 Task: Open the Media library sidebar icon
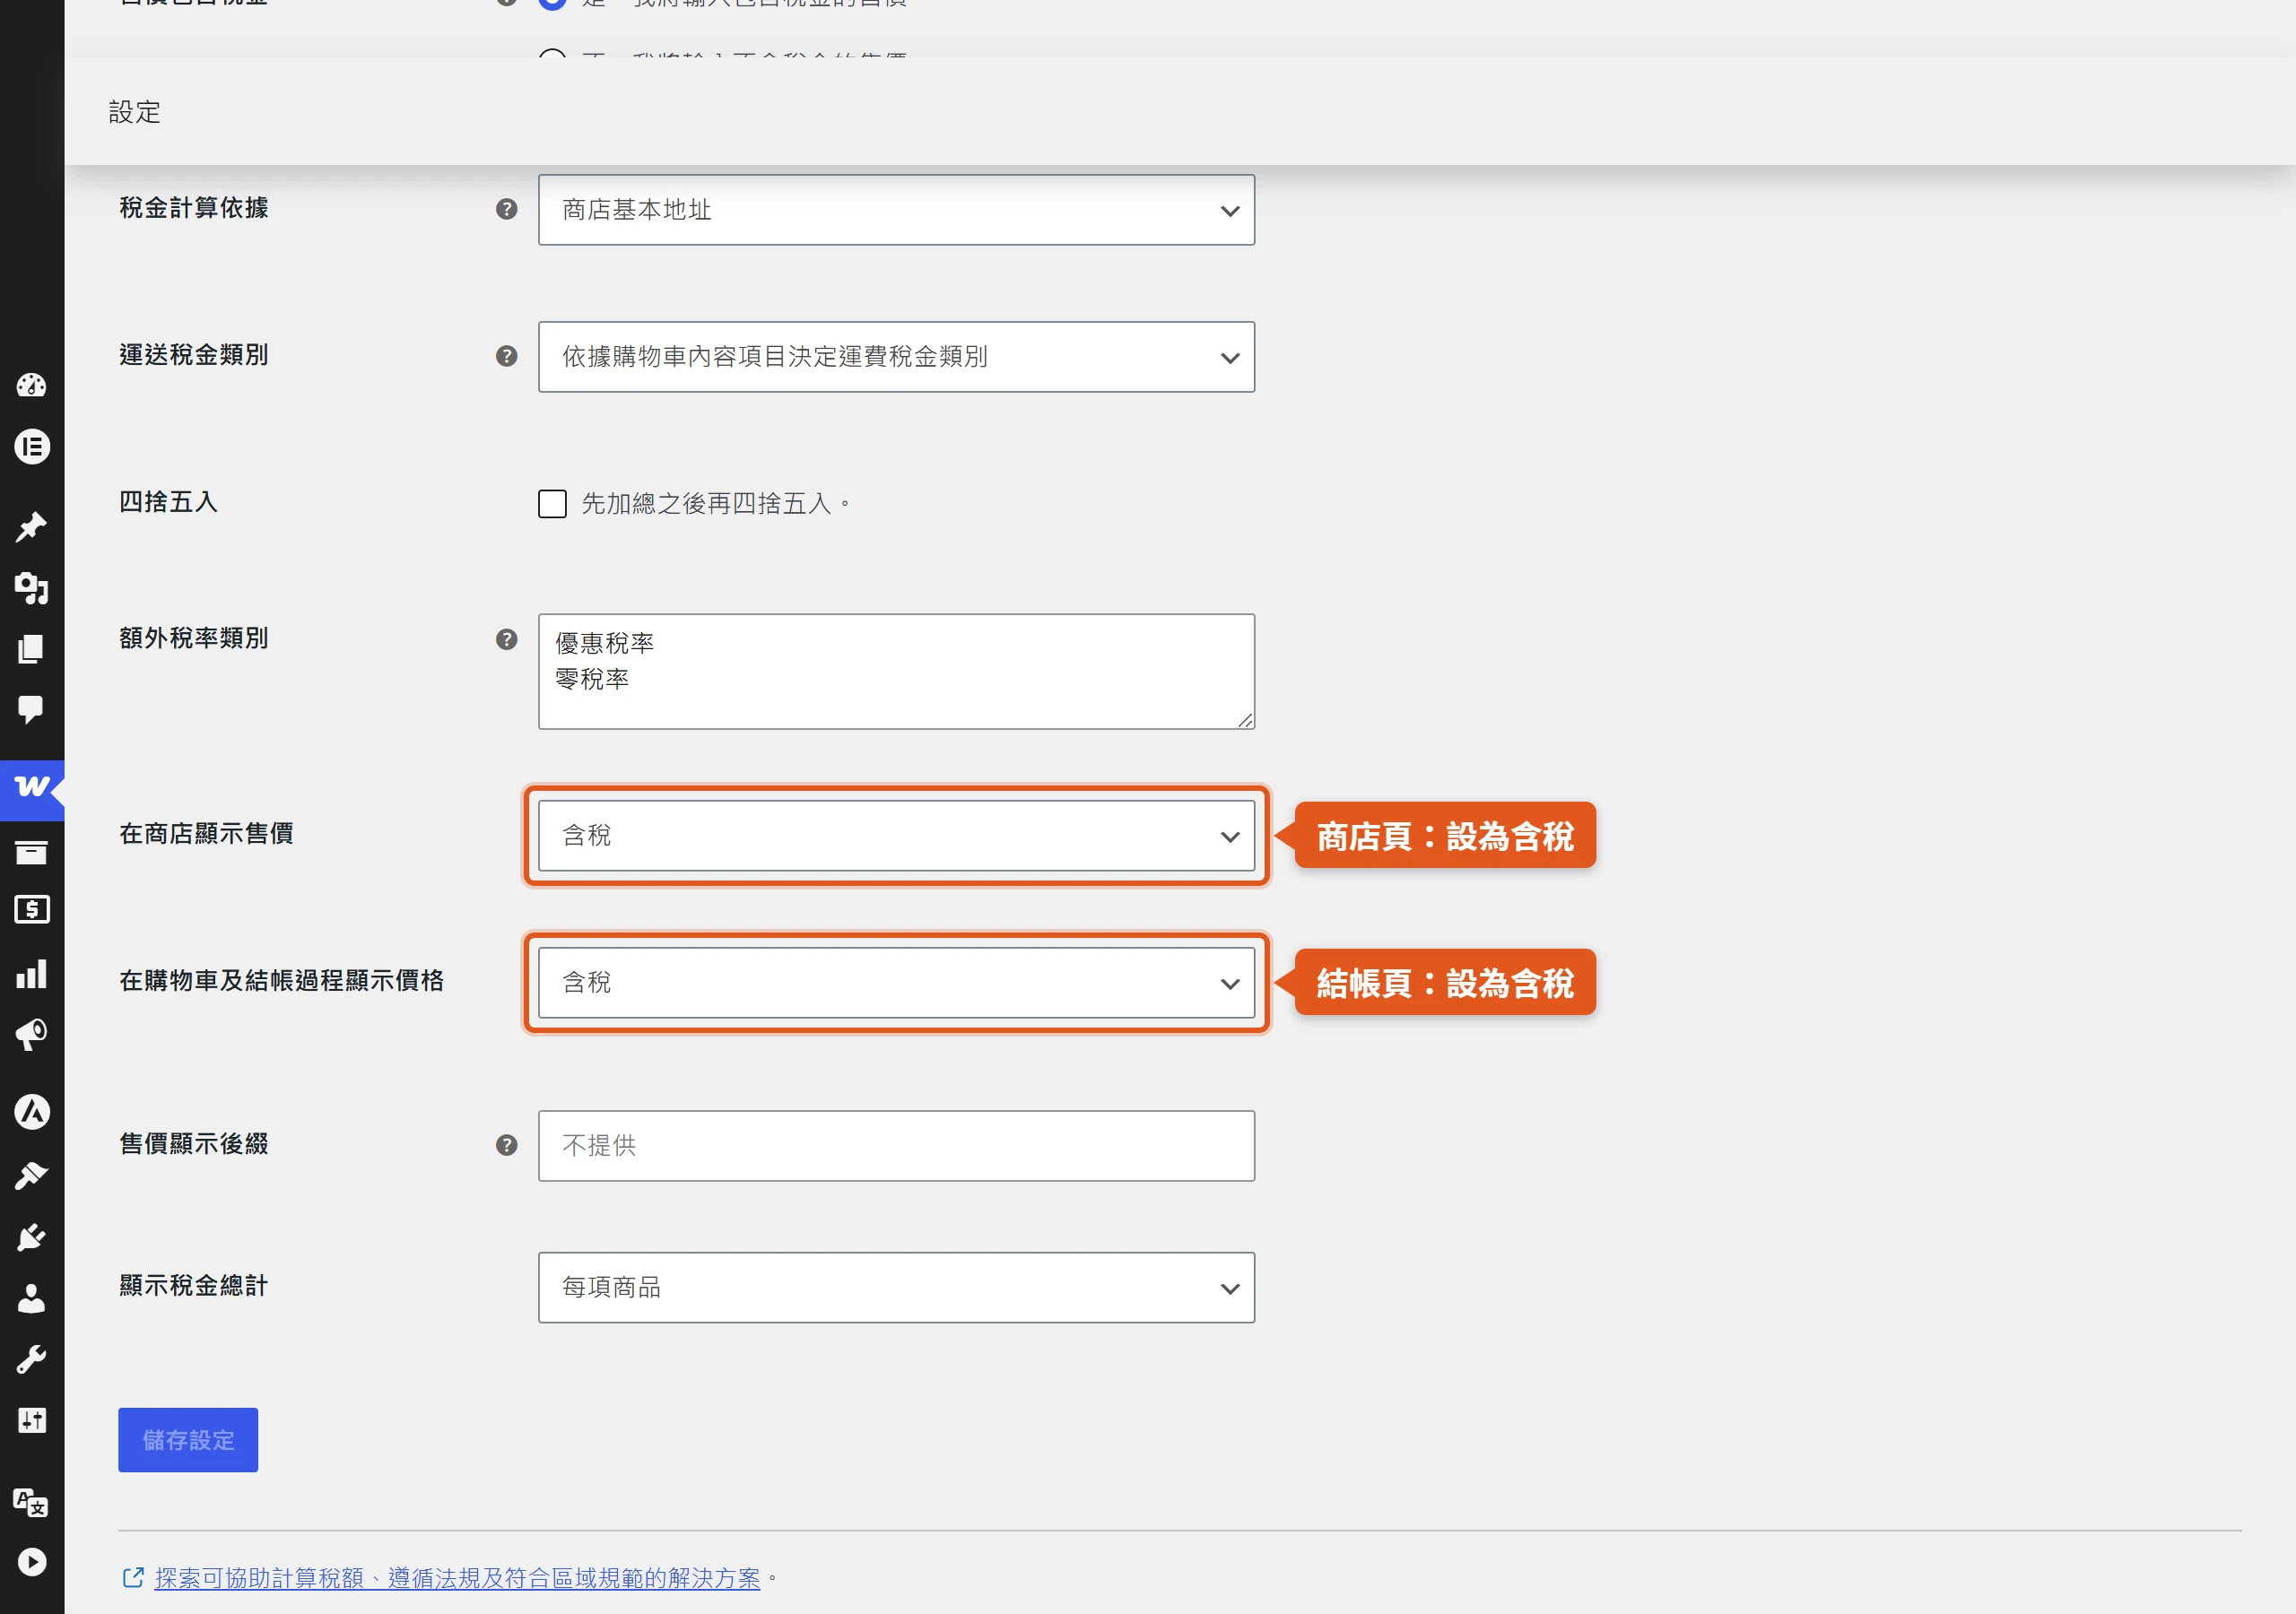click(31, 588)
